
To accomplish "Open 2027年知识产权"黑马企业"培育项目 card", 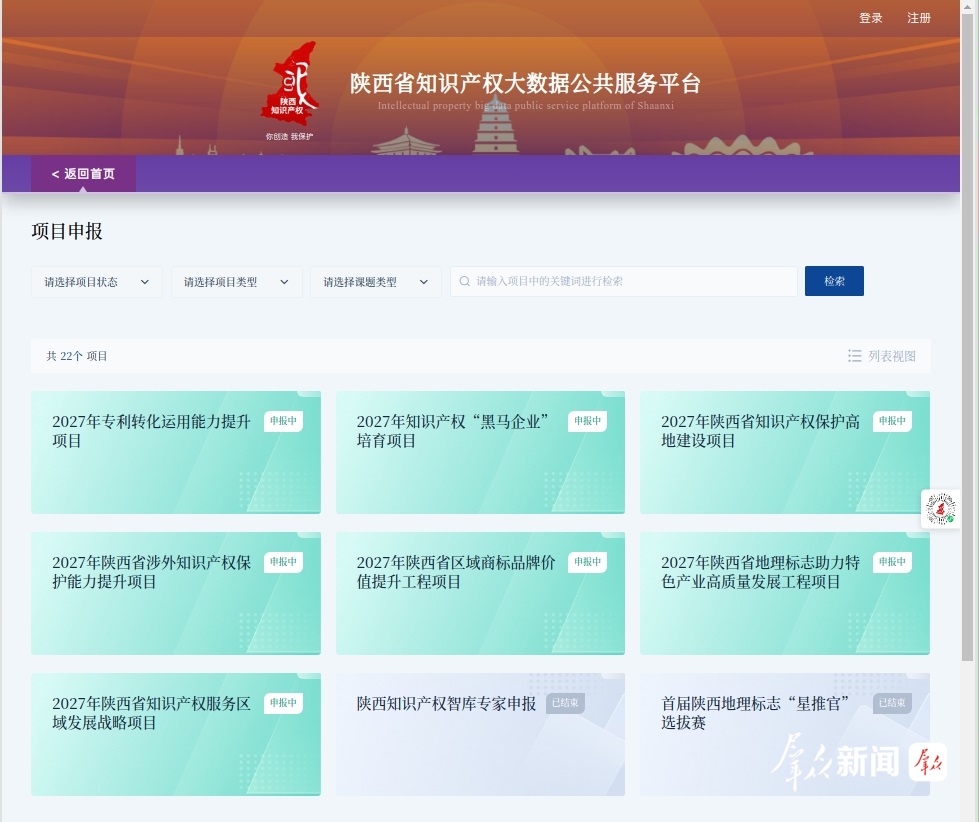I will coord(480,453).
